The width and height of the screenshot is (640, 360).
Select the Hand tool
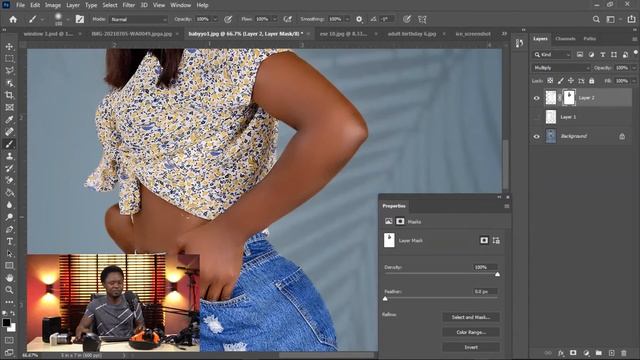pos(9,278)
